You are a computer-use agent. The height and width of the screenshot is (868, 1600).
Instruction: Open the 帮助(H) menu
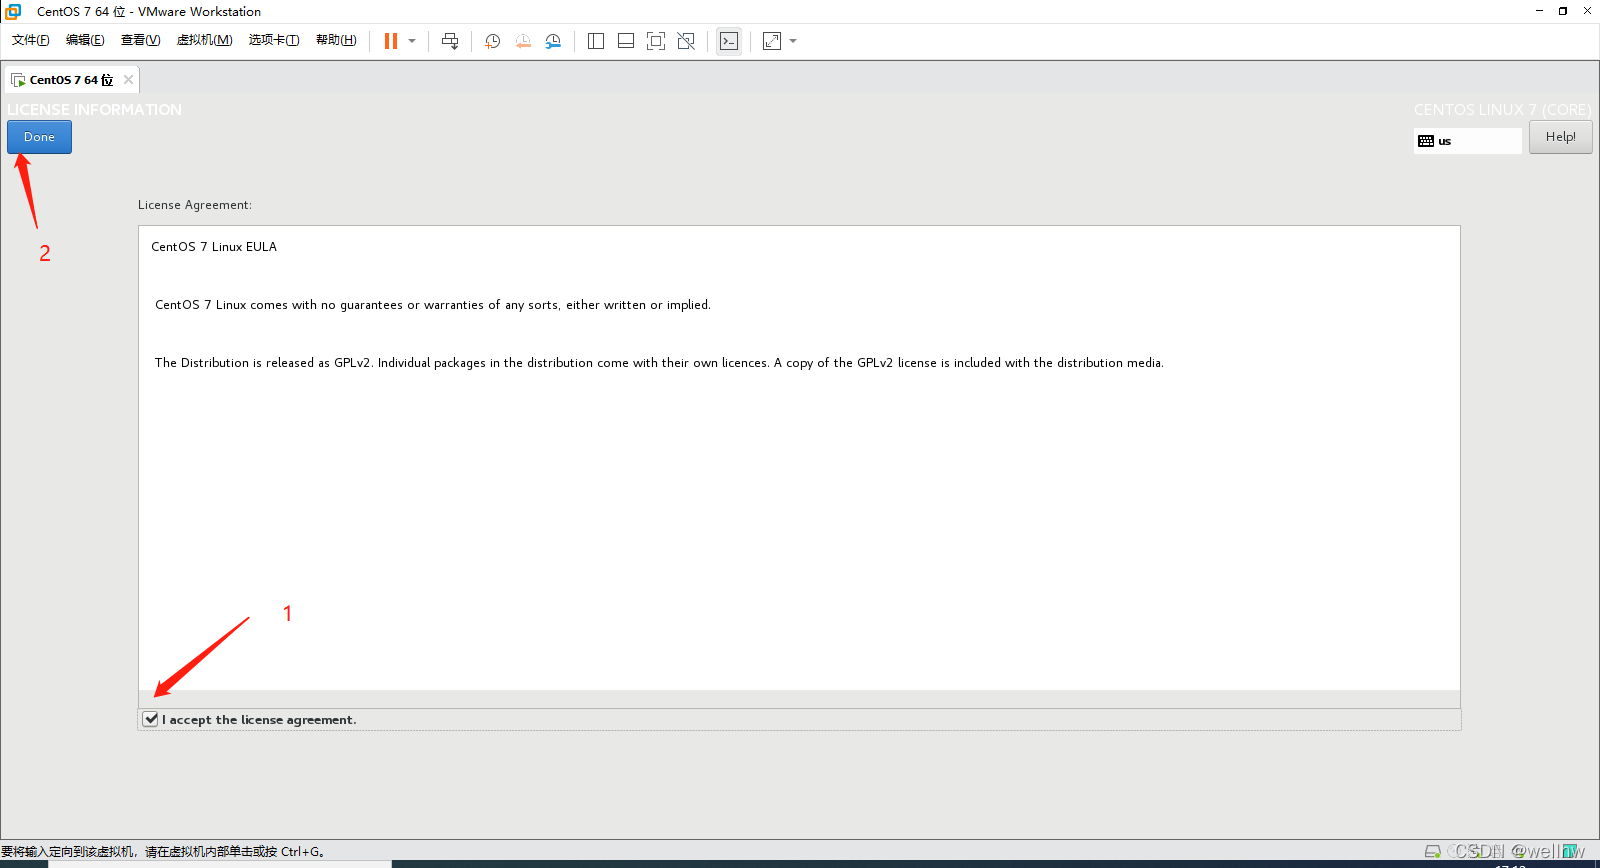336,40
